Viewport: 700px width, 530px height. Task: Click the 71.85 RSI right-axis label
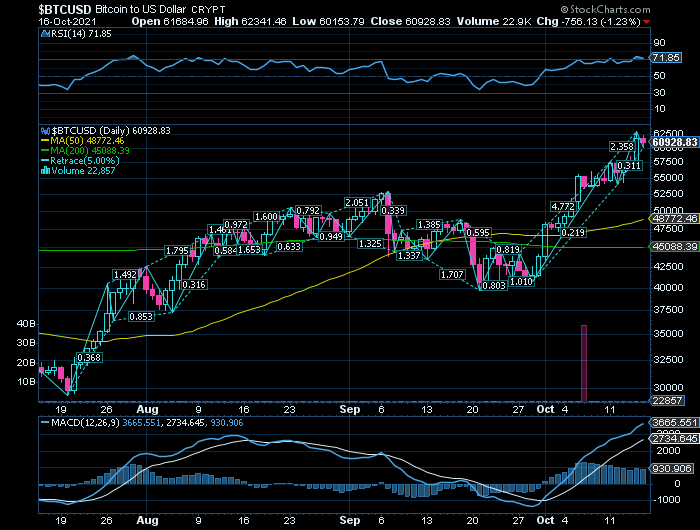coord(666,58)
